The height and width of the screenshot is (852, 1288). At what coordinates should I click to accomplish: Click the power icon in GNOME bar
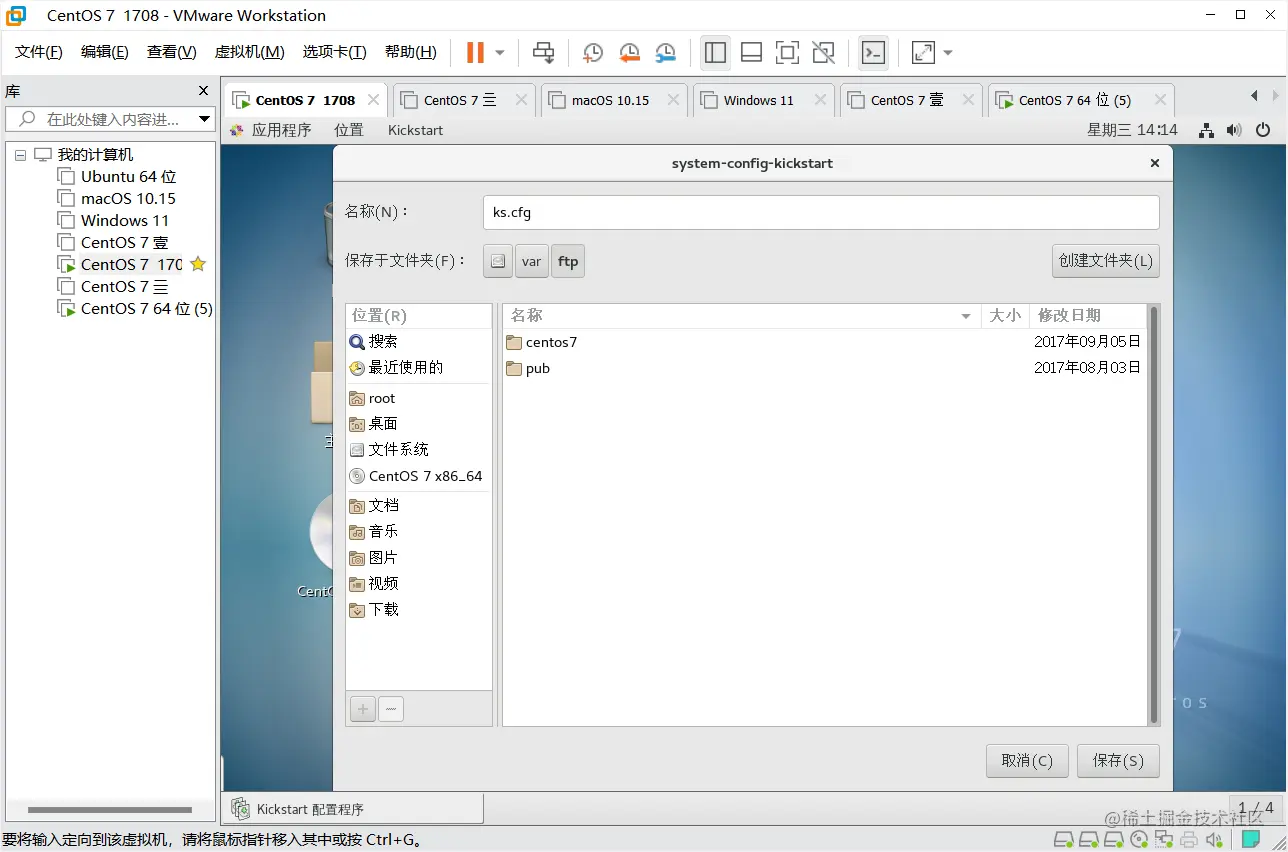(x=1263, y=130)
